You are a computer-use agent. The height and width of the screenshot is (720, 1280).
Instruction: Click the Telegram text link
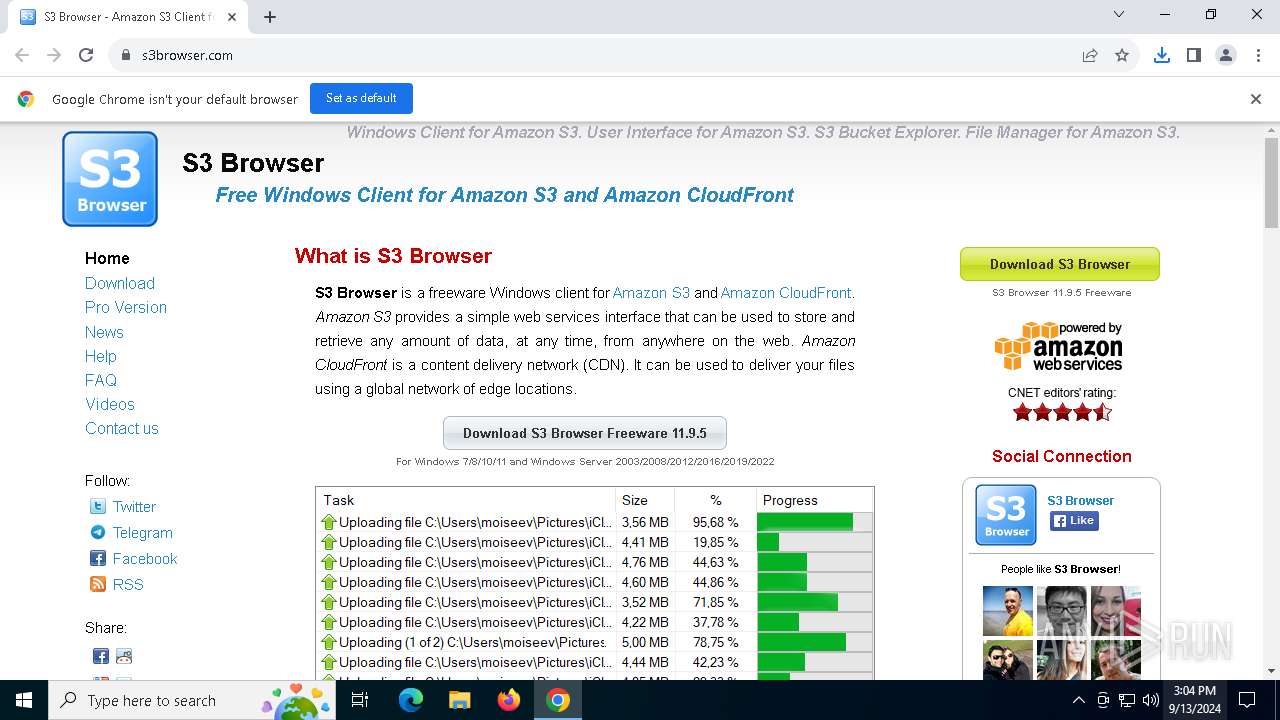(x=143, y=533)
